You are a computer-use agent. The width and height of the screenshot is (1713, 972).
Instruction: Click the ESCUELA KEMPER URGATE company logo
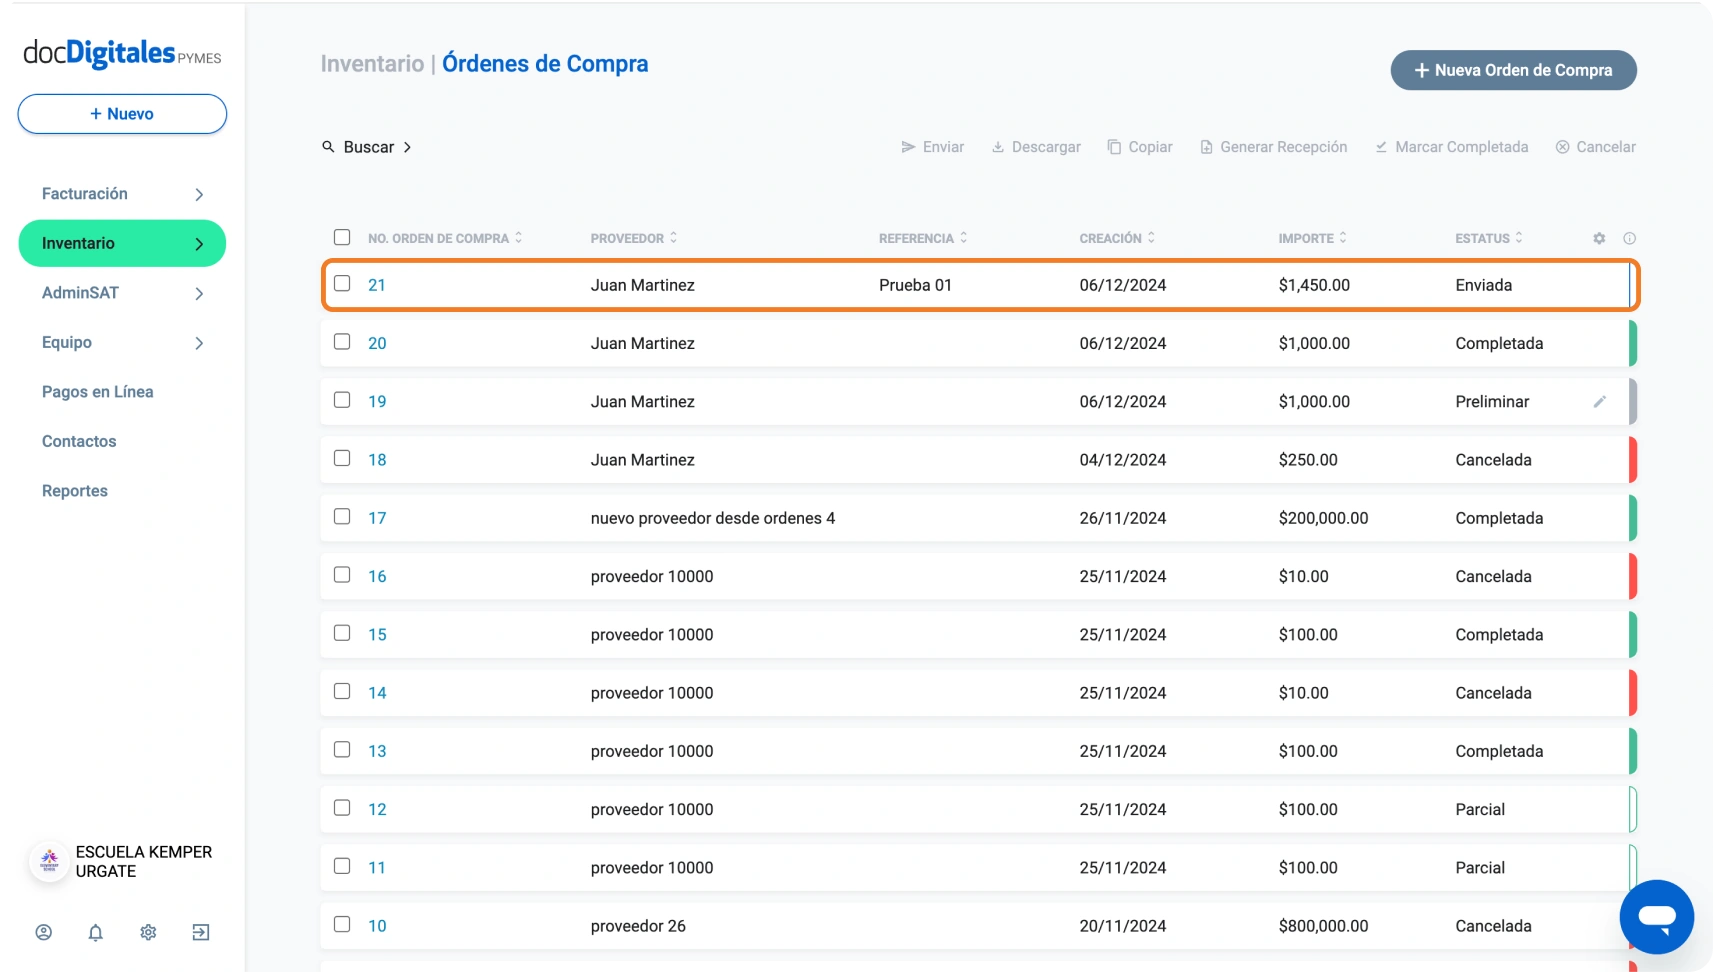click(x=49, y=861)
